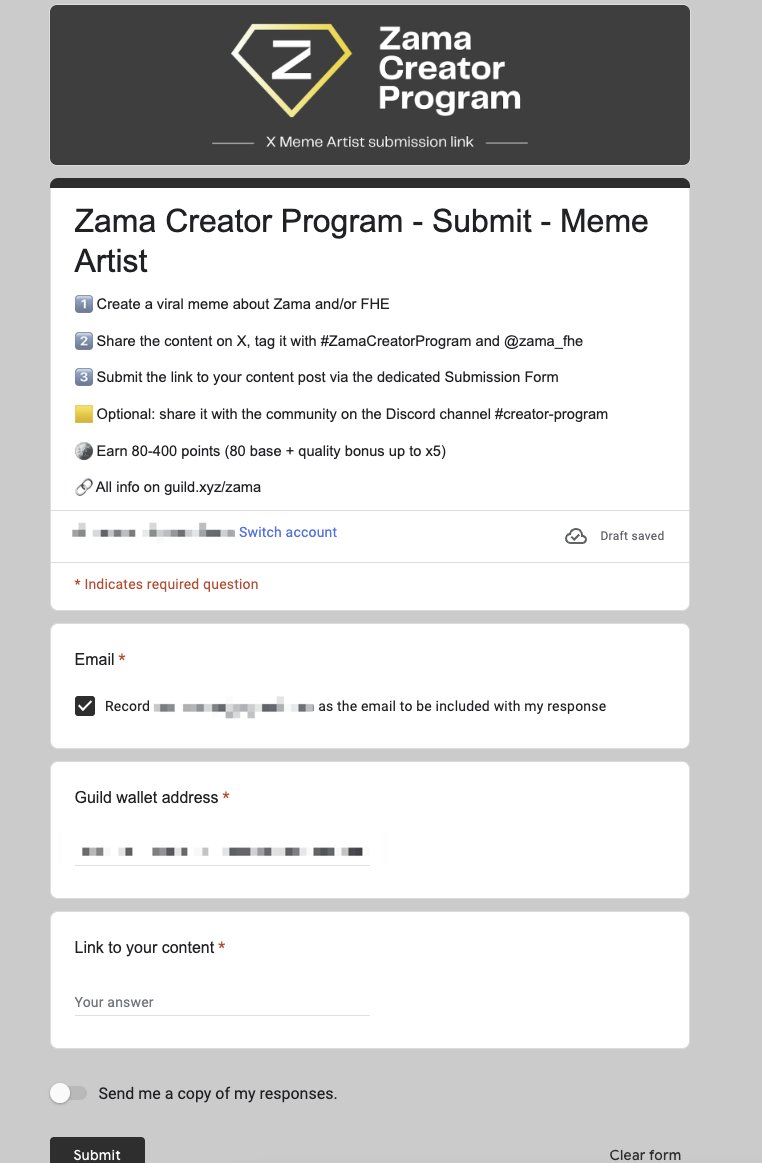Click the keycap 3 emoji bullet
The width and height of the screenshot is (762, 1163).
pos(83,377)
